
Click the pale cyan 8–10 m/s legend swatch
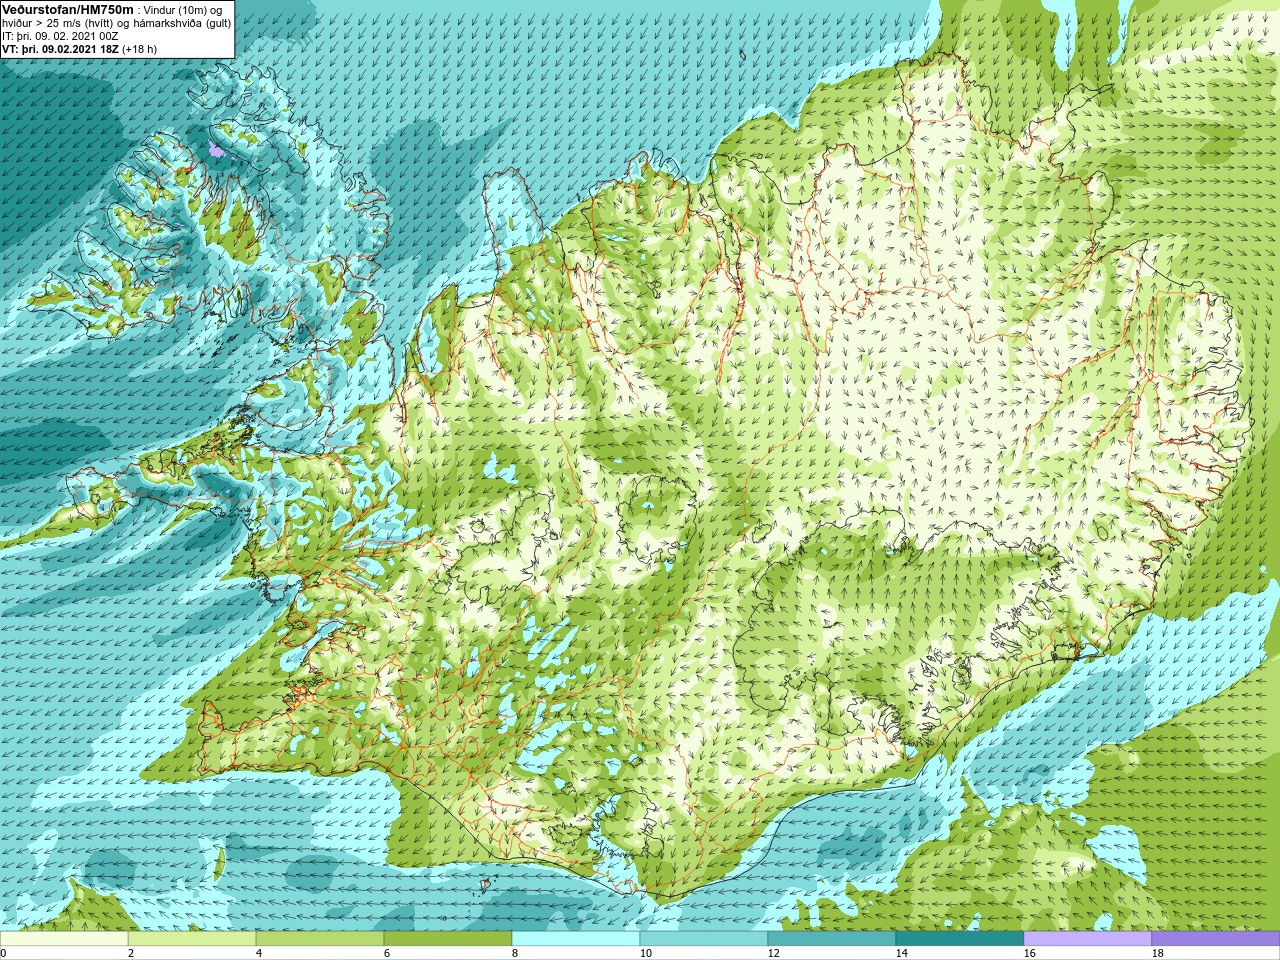click(x=576, y=939)
